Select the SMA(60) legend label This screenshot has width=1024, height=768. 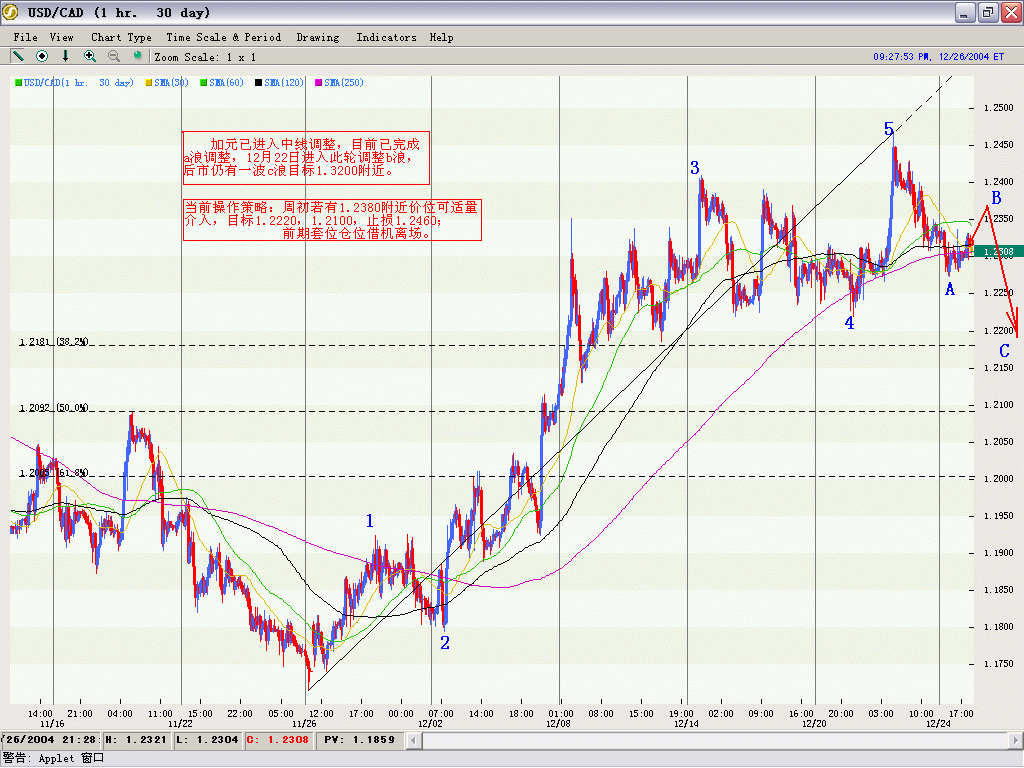[x=227, y=83]
